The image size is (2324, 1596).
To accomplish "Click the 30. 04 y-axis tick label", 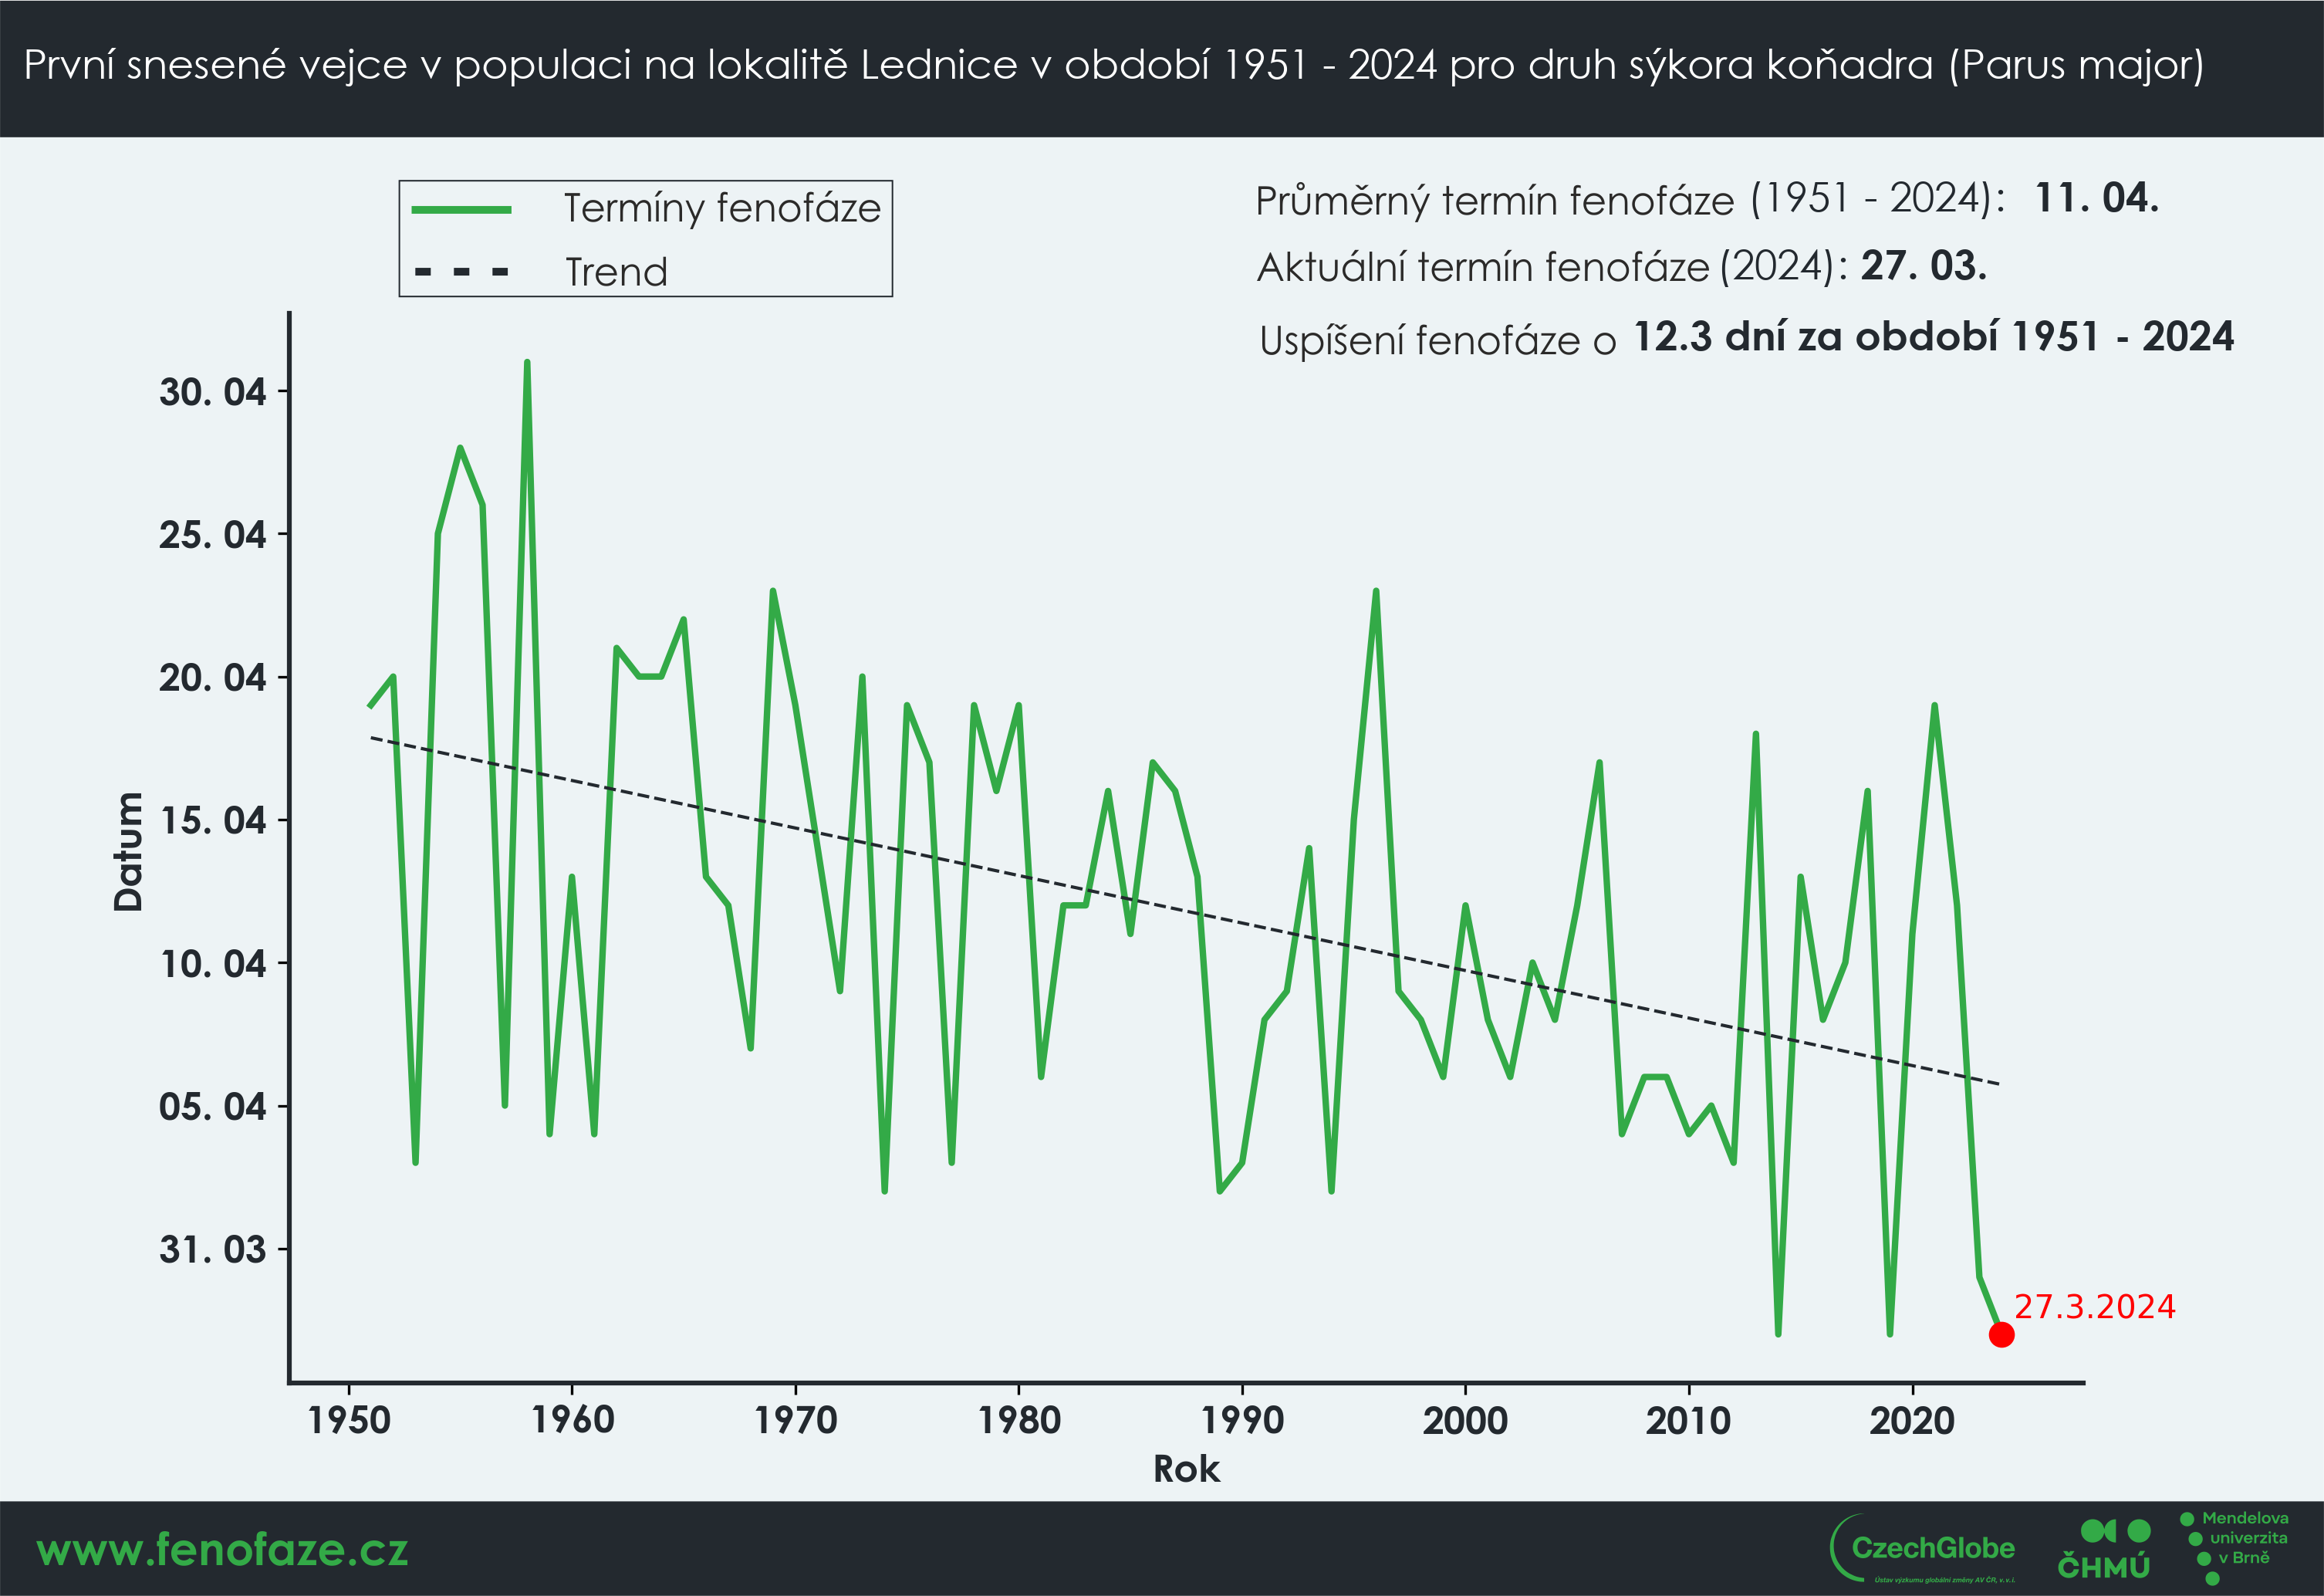I will click(212, 392).
